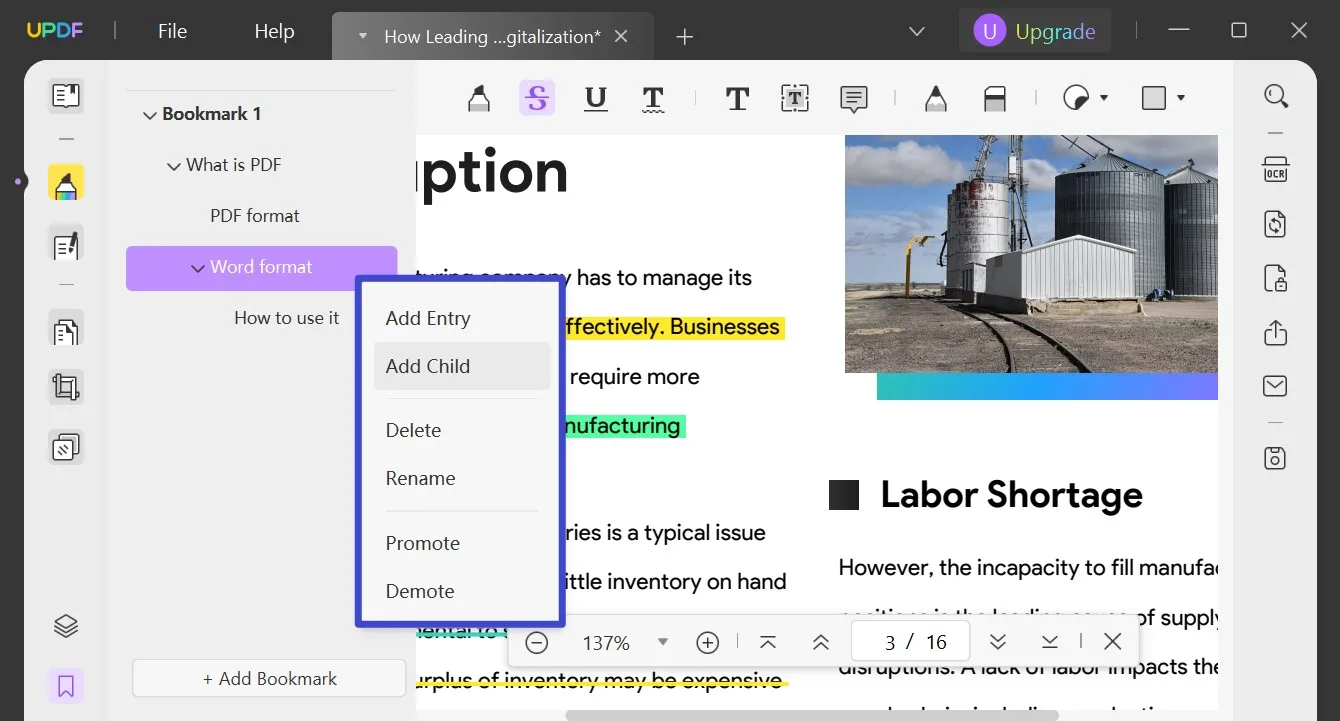
Task: Collapse the What is PDF bookmark
Action: 172,164
